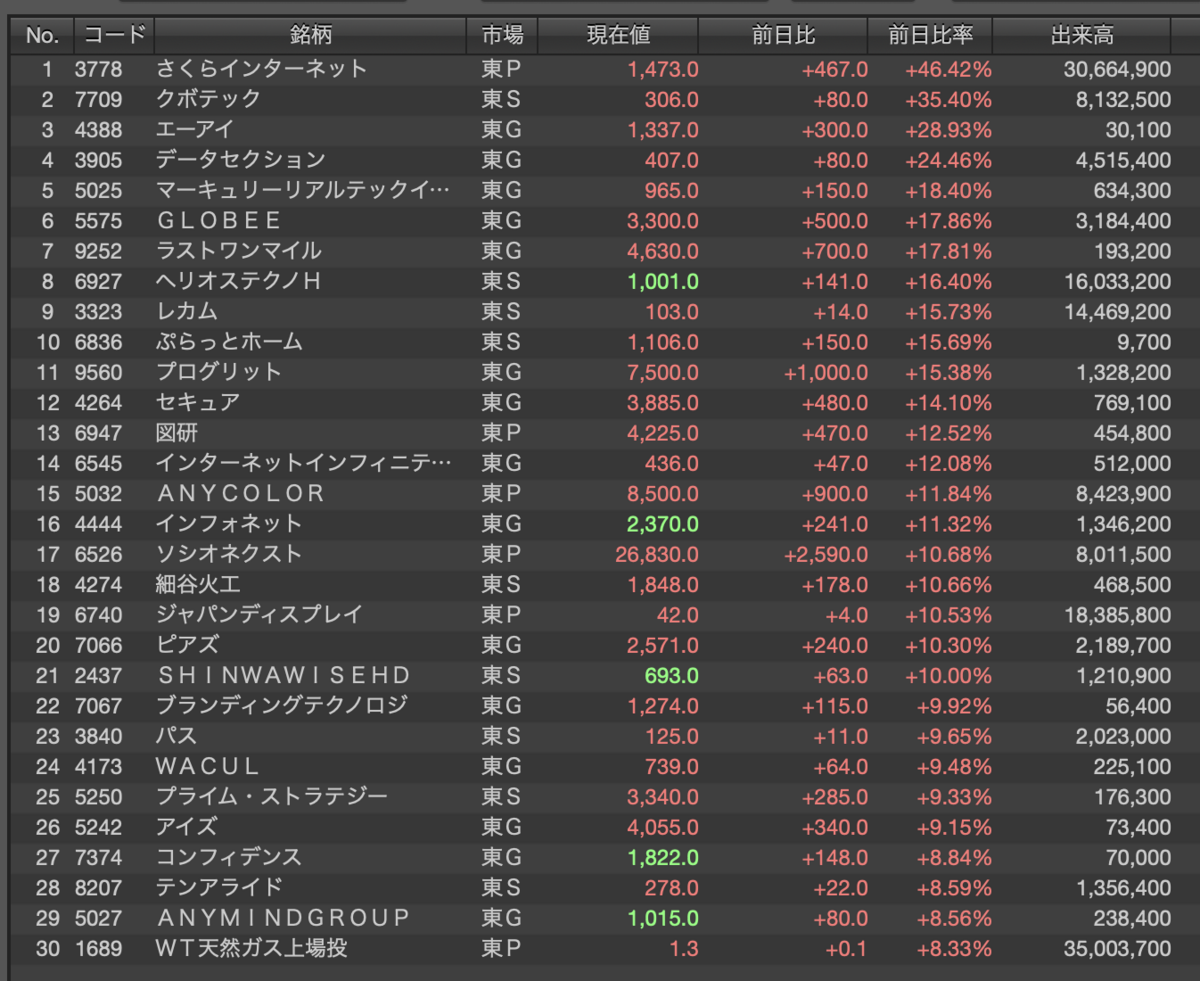Click the green price 2,370.0
Image resolution: width=1200 pixels, height=981 pixels.
click(x=663, y=524)
